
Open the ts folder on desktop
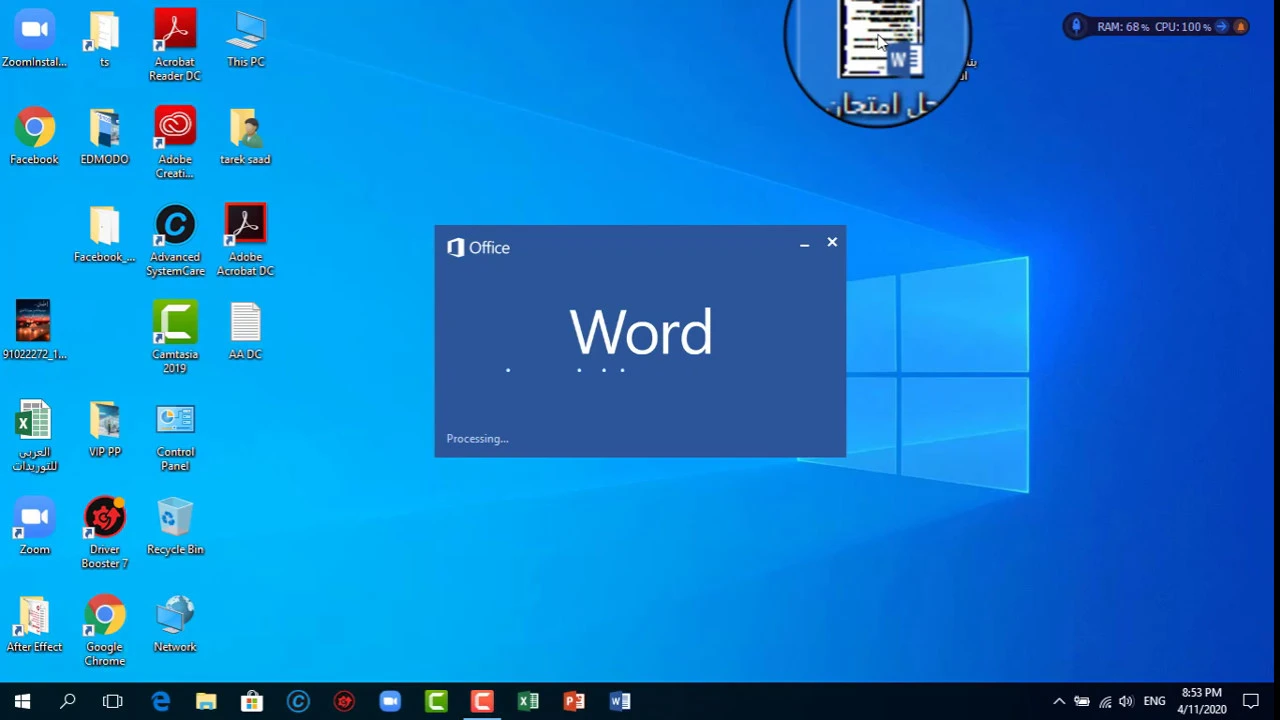(x=104, y=40)
